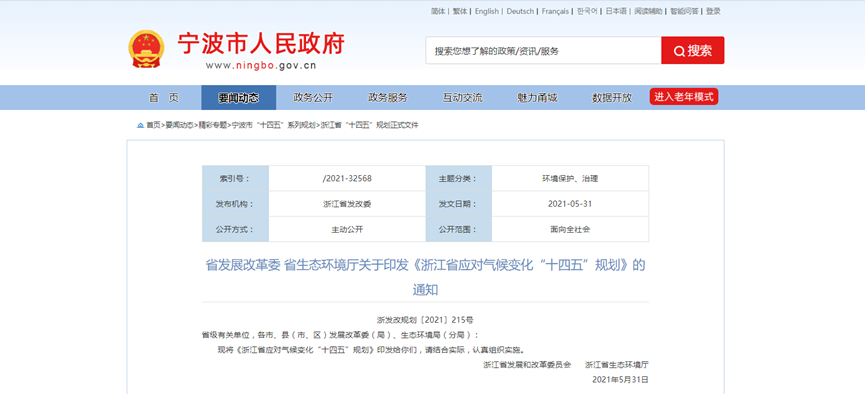Click the 发文日期 label cell
This screenshot has width=865, height=394.
tap(458, 204)
